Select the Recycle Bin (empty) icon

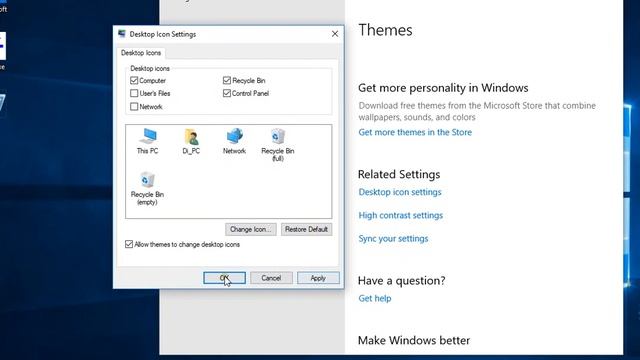(x=147, y=188)
